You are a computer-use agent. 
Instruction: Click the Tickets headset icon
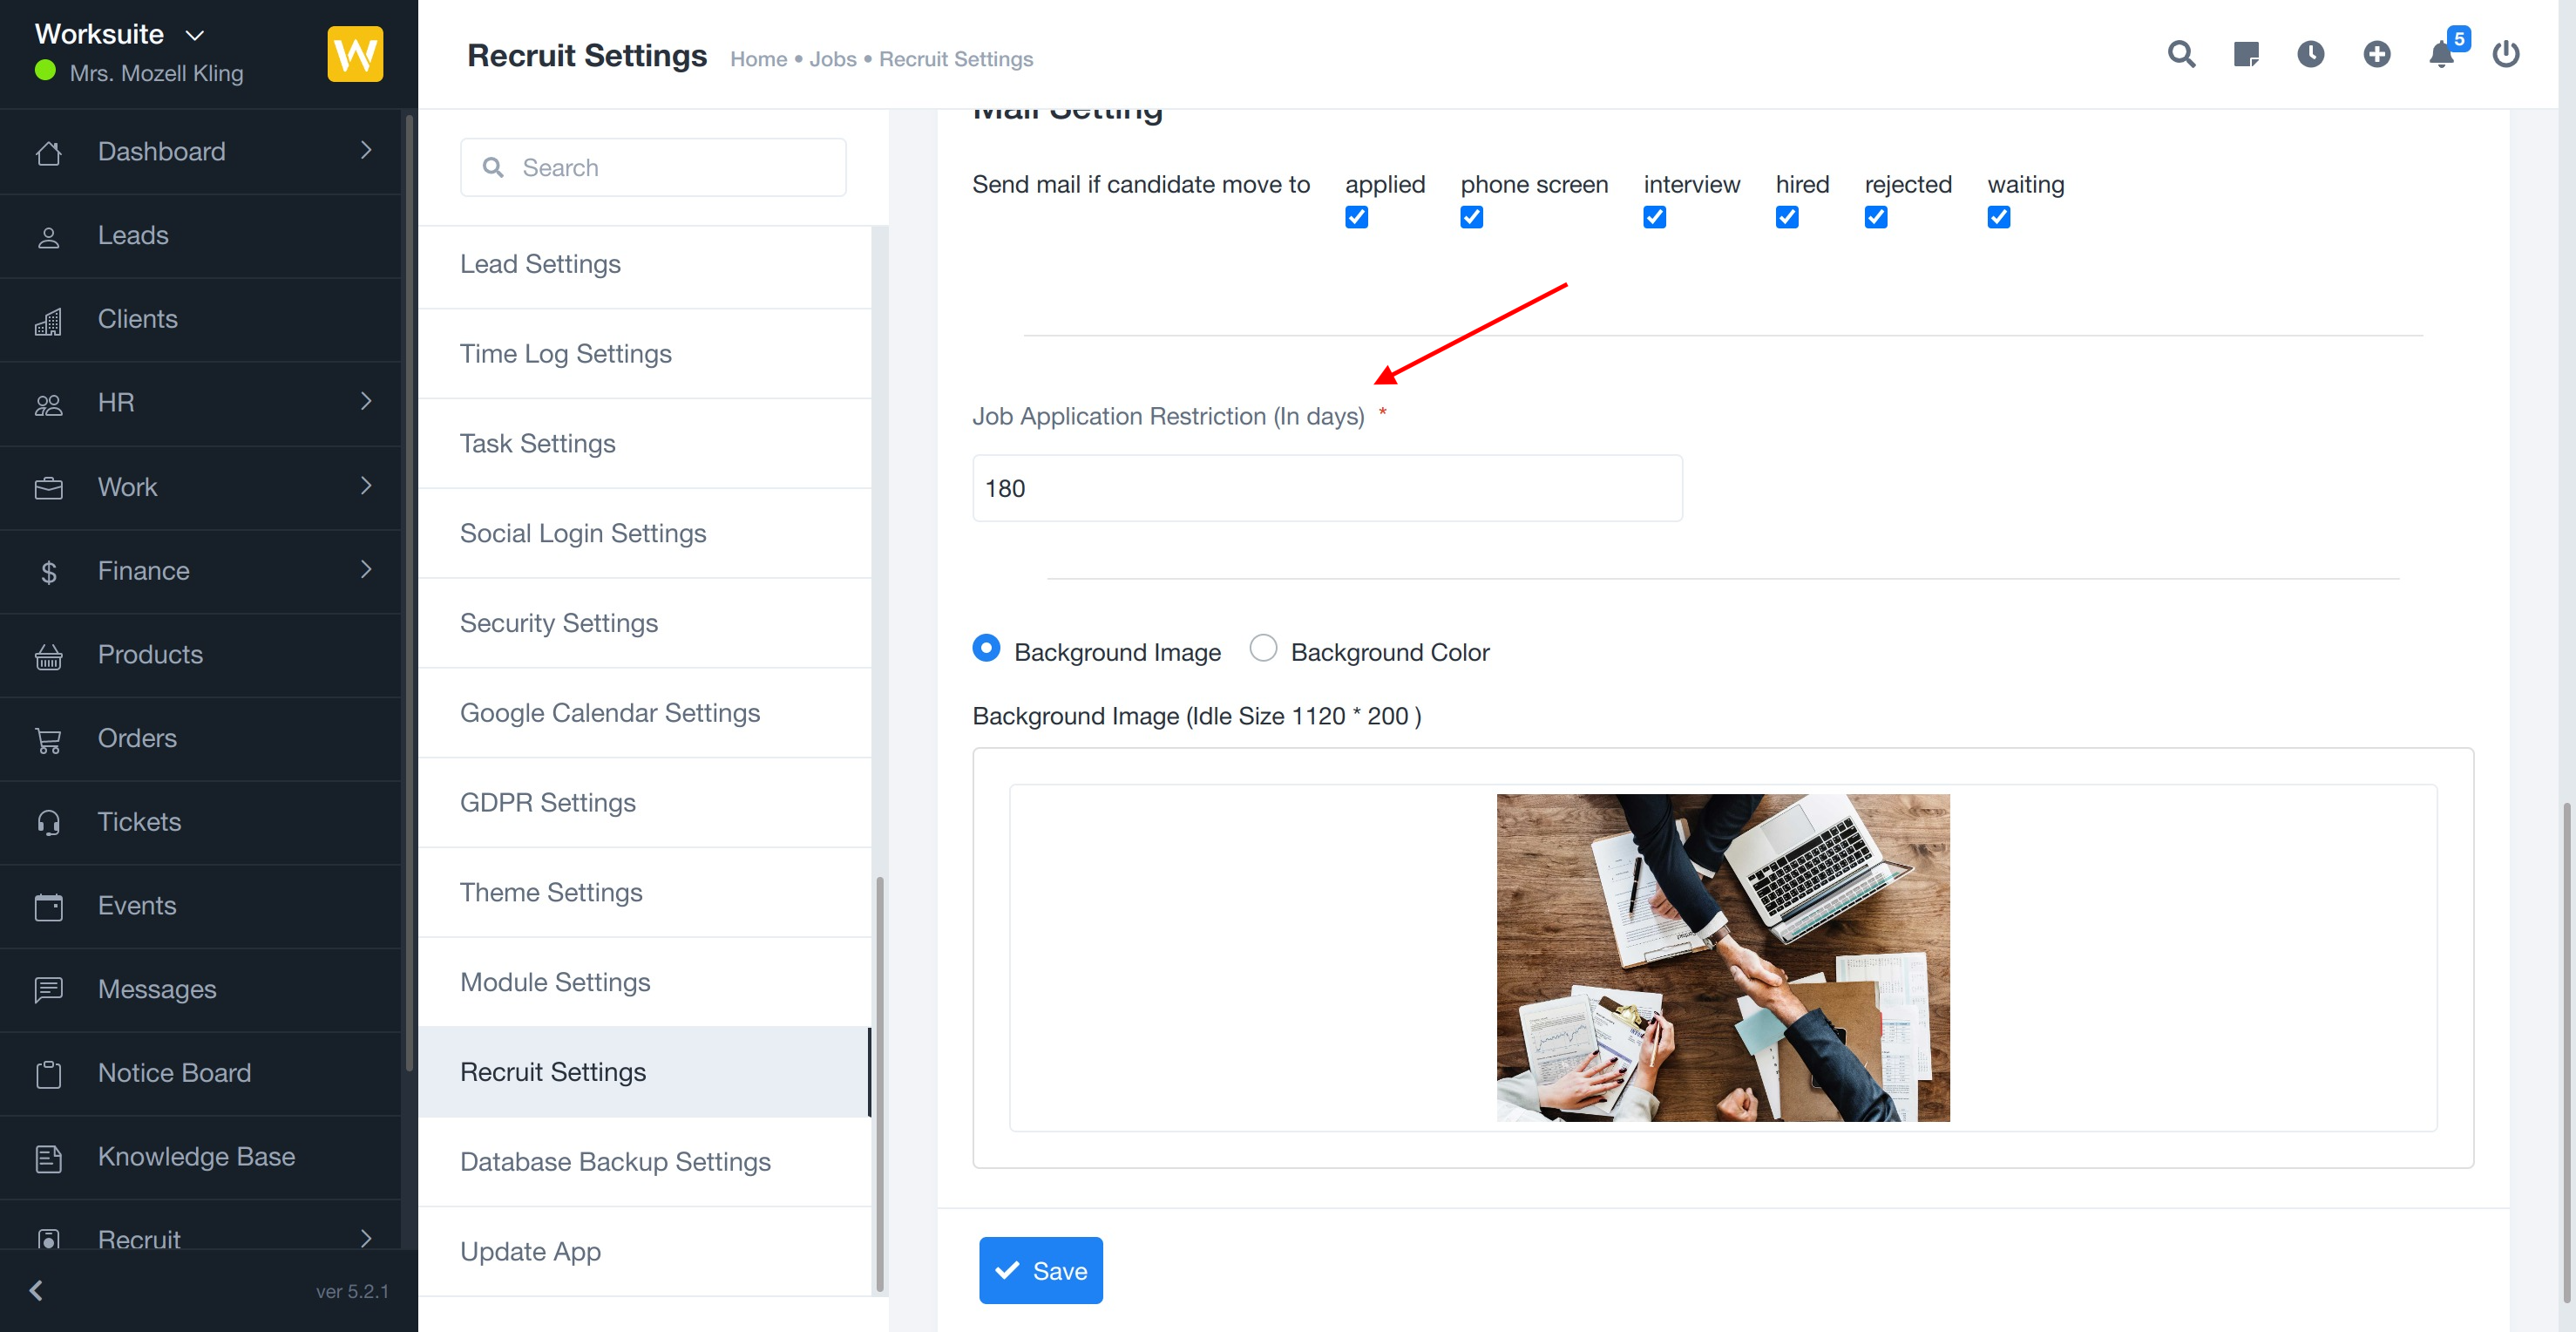point(48,822)
